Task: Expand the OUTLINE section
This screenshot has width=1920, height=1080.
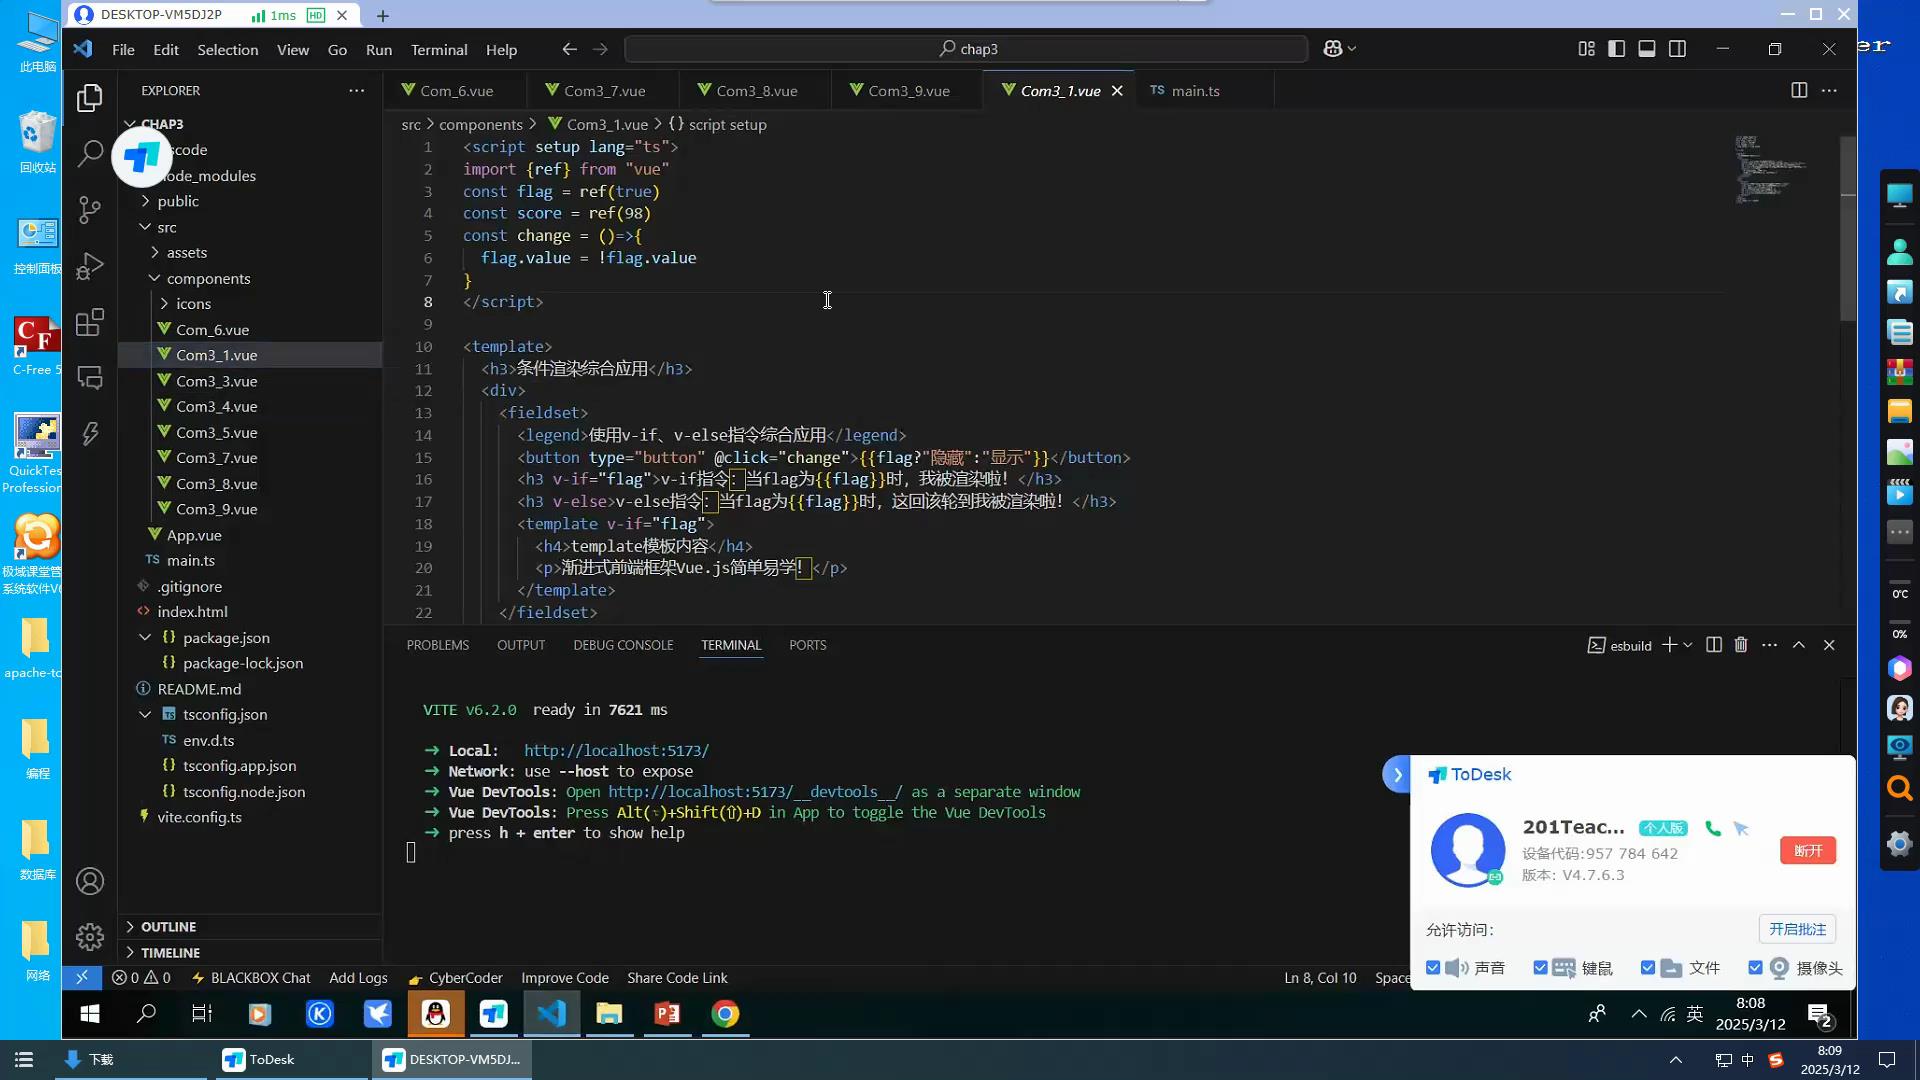Action: click(x=168, y=927)
